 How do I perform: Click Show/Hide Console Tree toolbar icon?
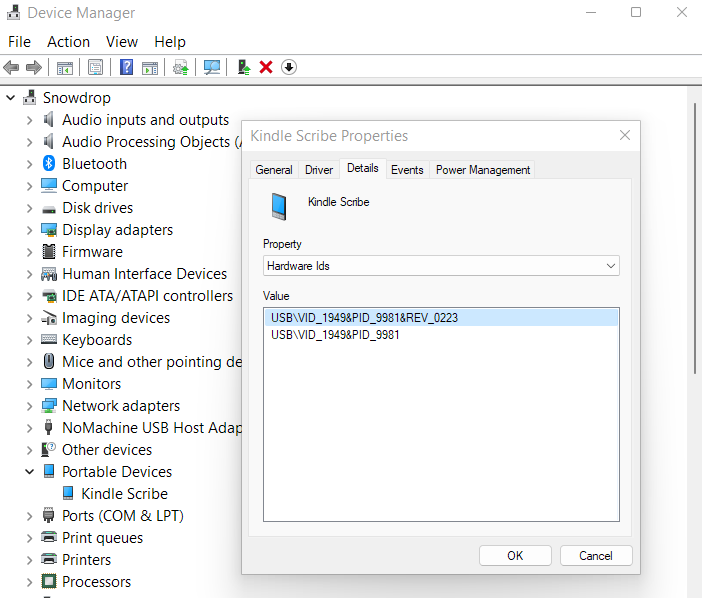coord(64,67)
